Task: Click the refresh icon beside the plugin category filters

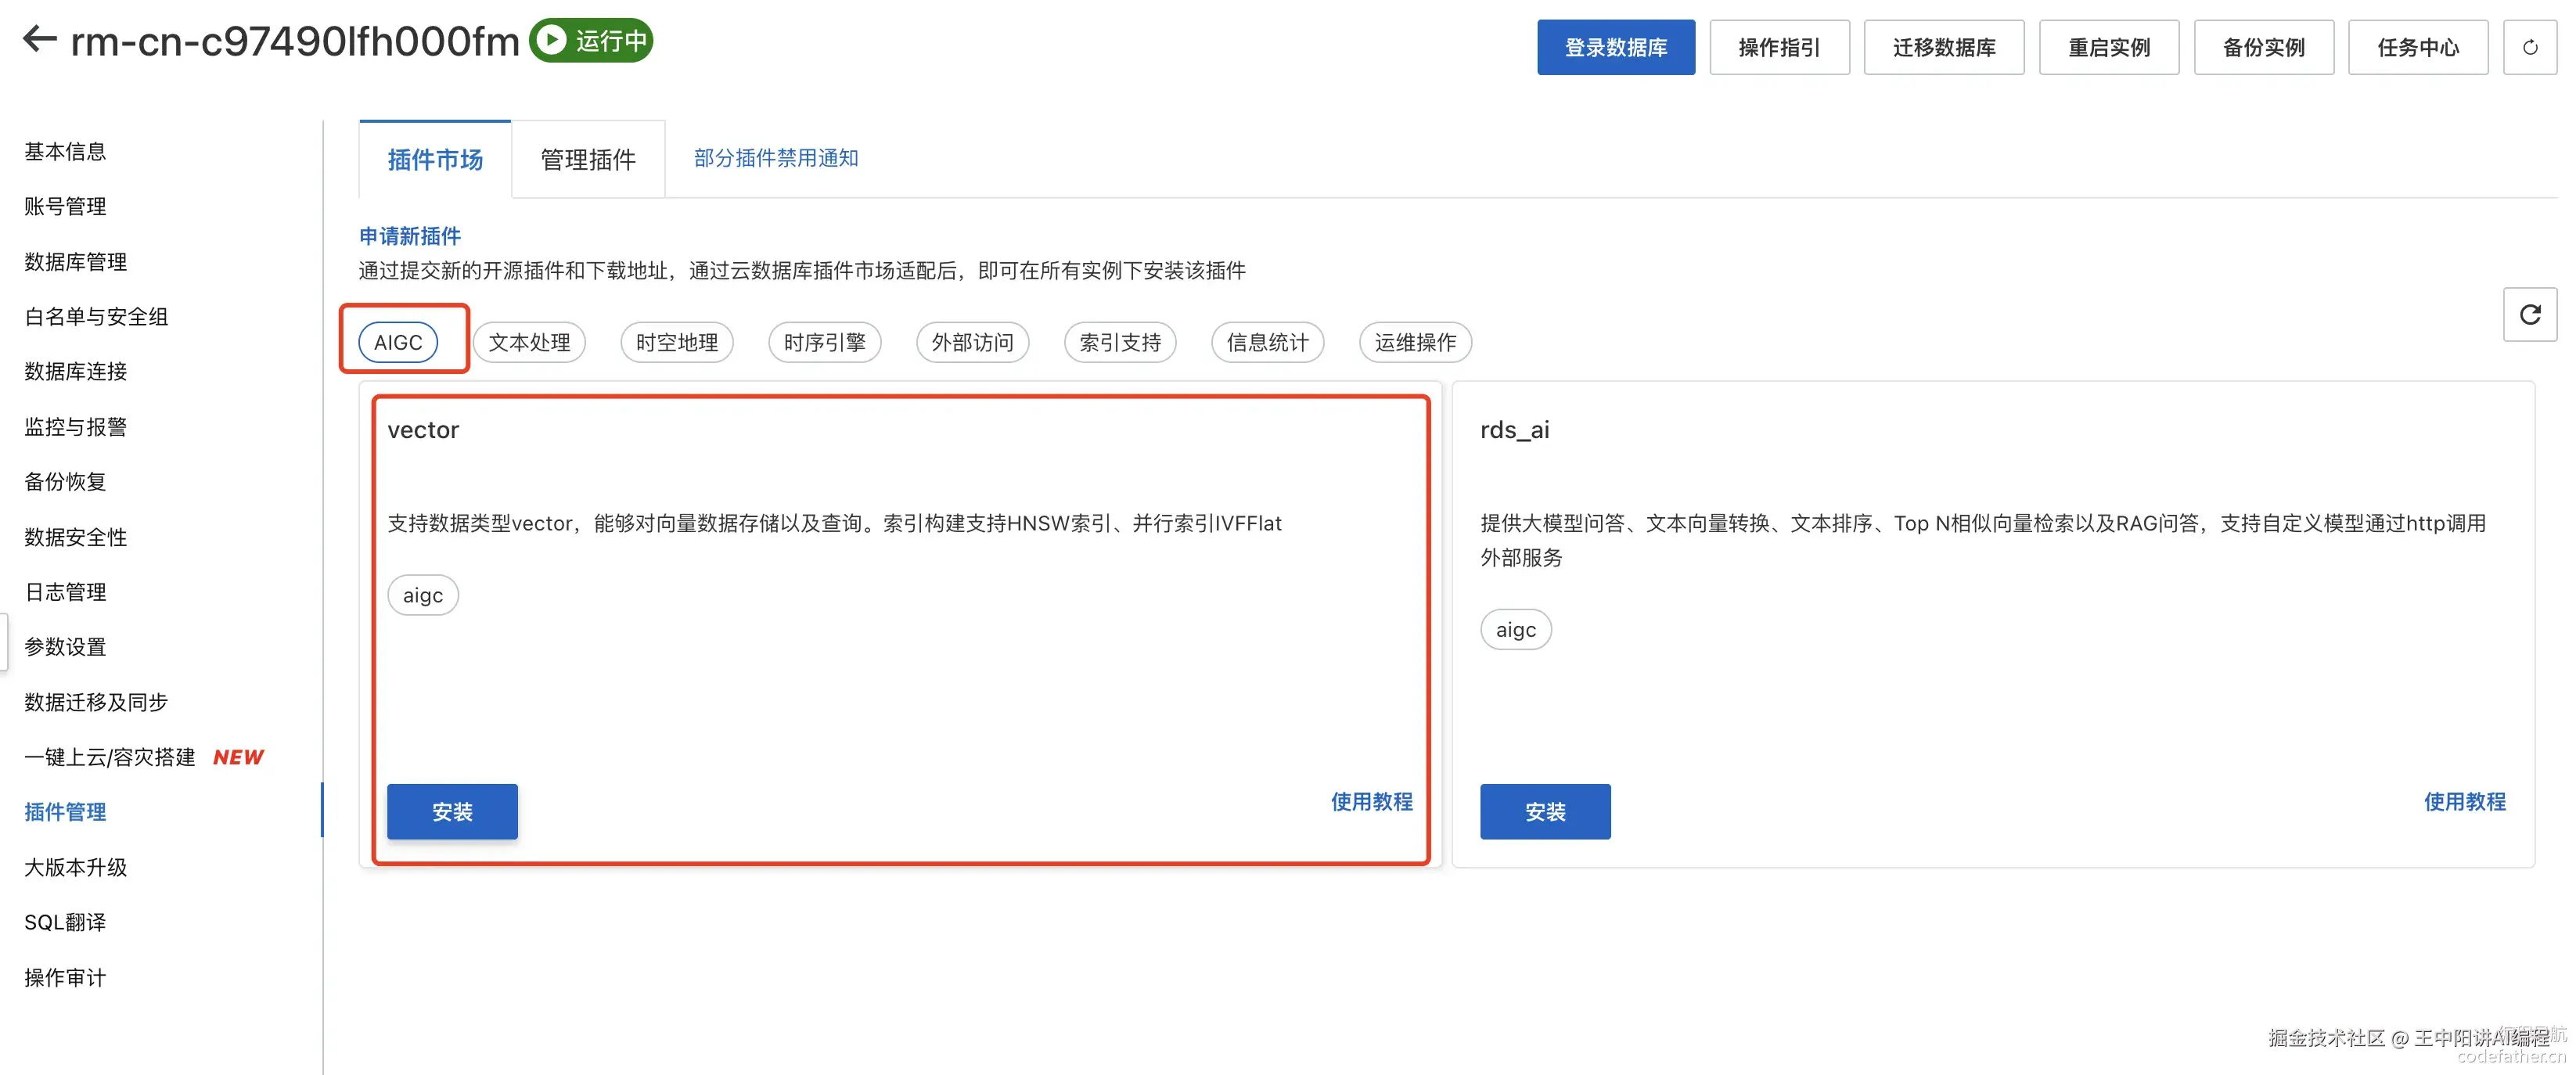Action: pyautogui.click(x=2529, y=315)
